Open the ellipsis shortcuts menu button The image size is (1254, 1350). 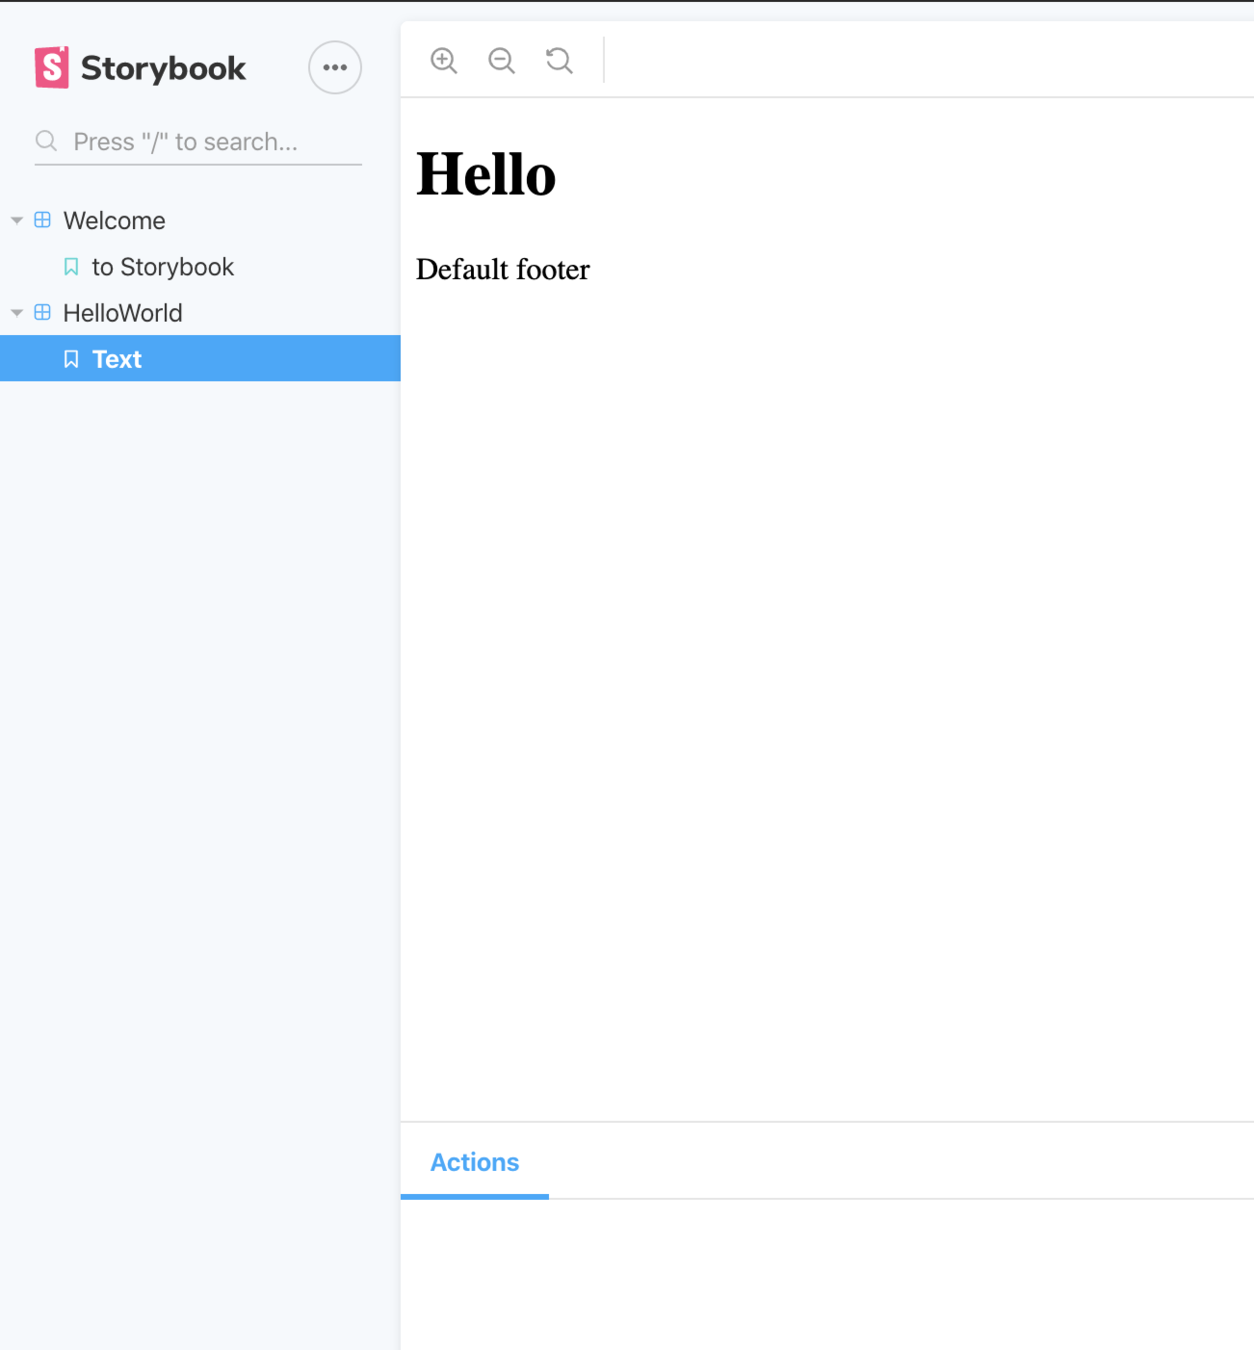tap(335, 68)
